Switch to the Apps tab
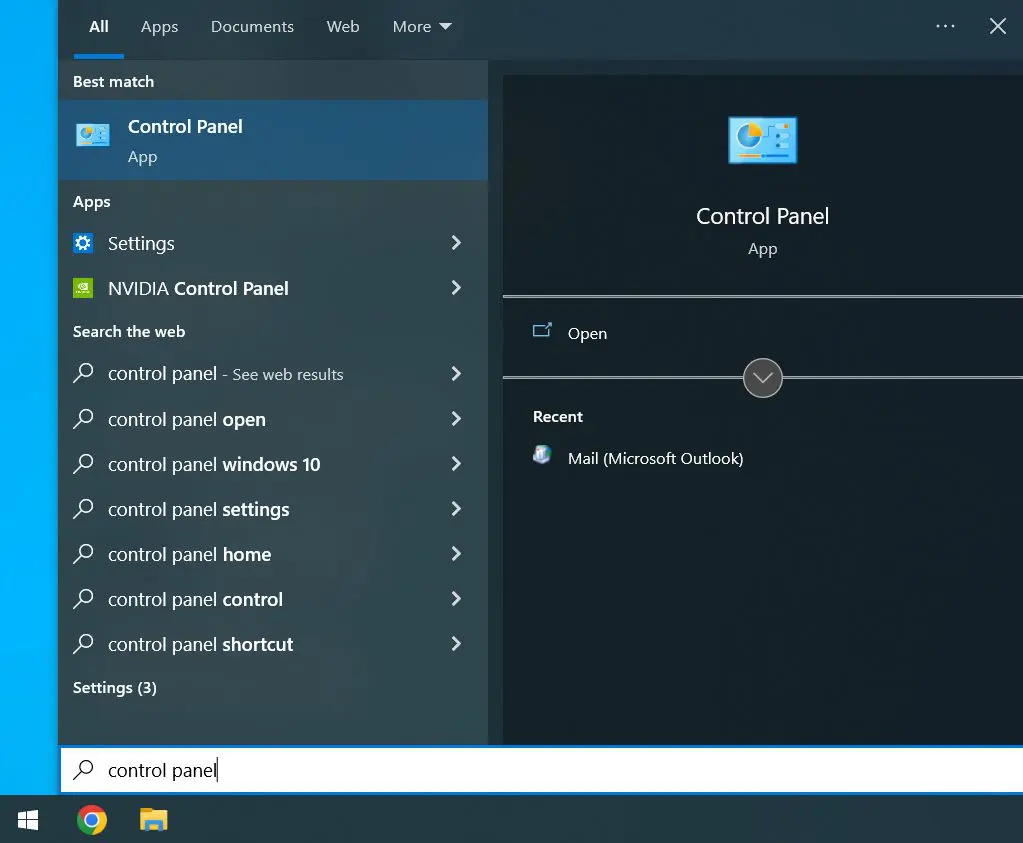 point(159,26)
